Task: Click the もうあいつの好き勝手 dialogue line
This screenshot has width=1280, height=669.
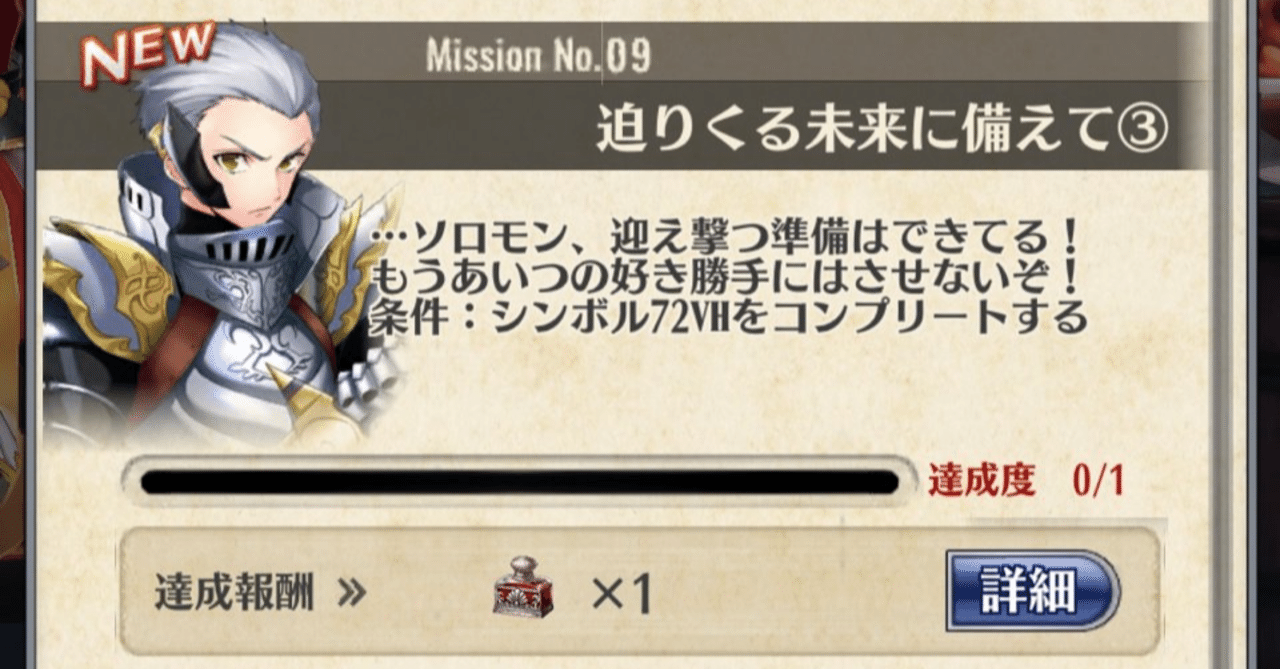Action: pyautogui.click(x=726, y=278)
